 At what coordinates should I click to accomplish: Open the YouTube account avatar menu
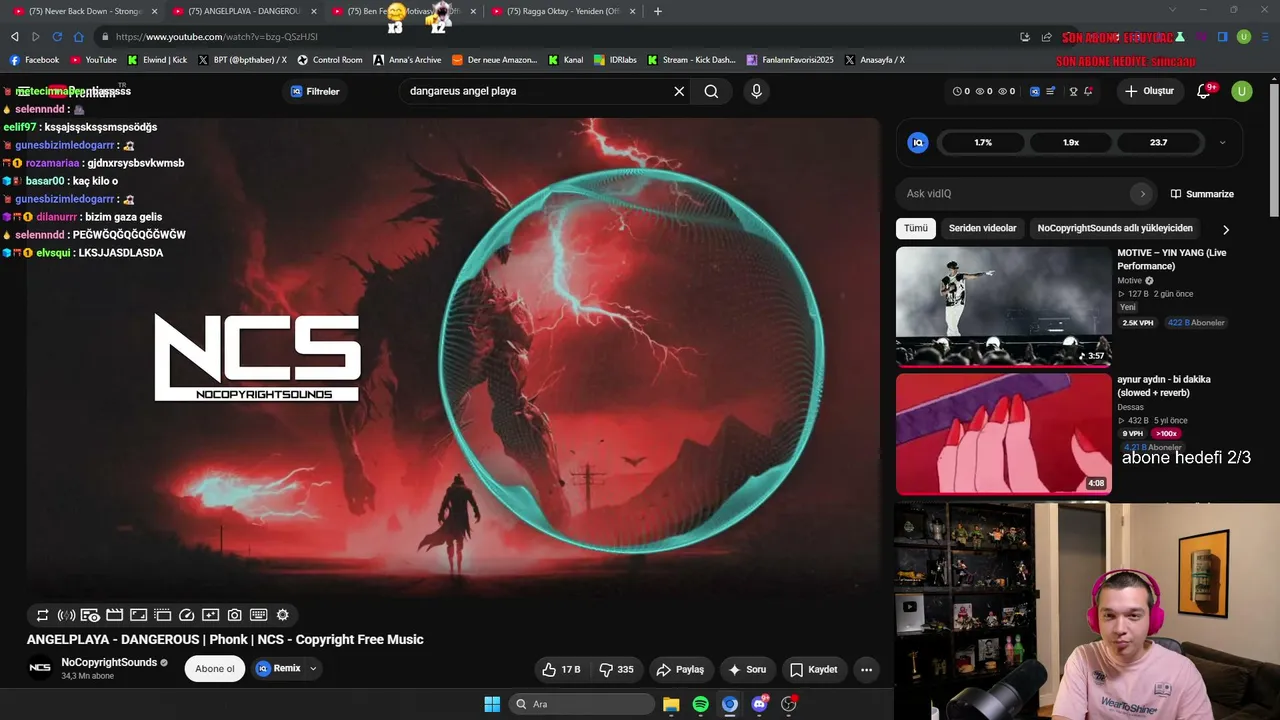pos(1241,91)
